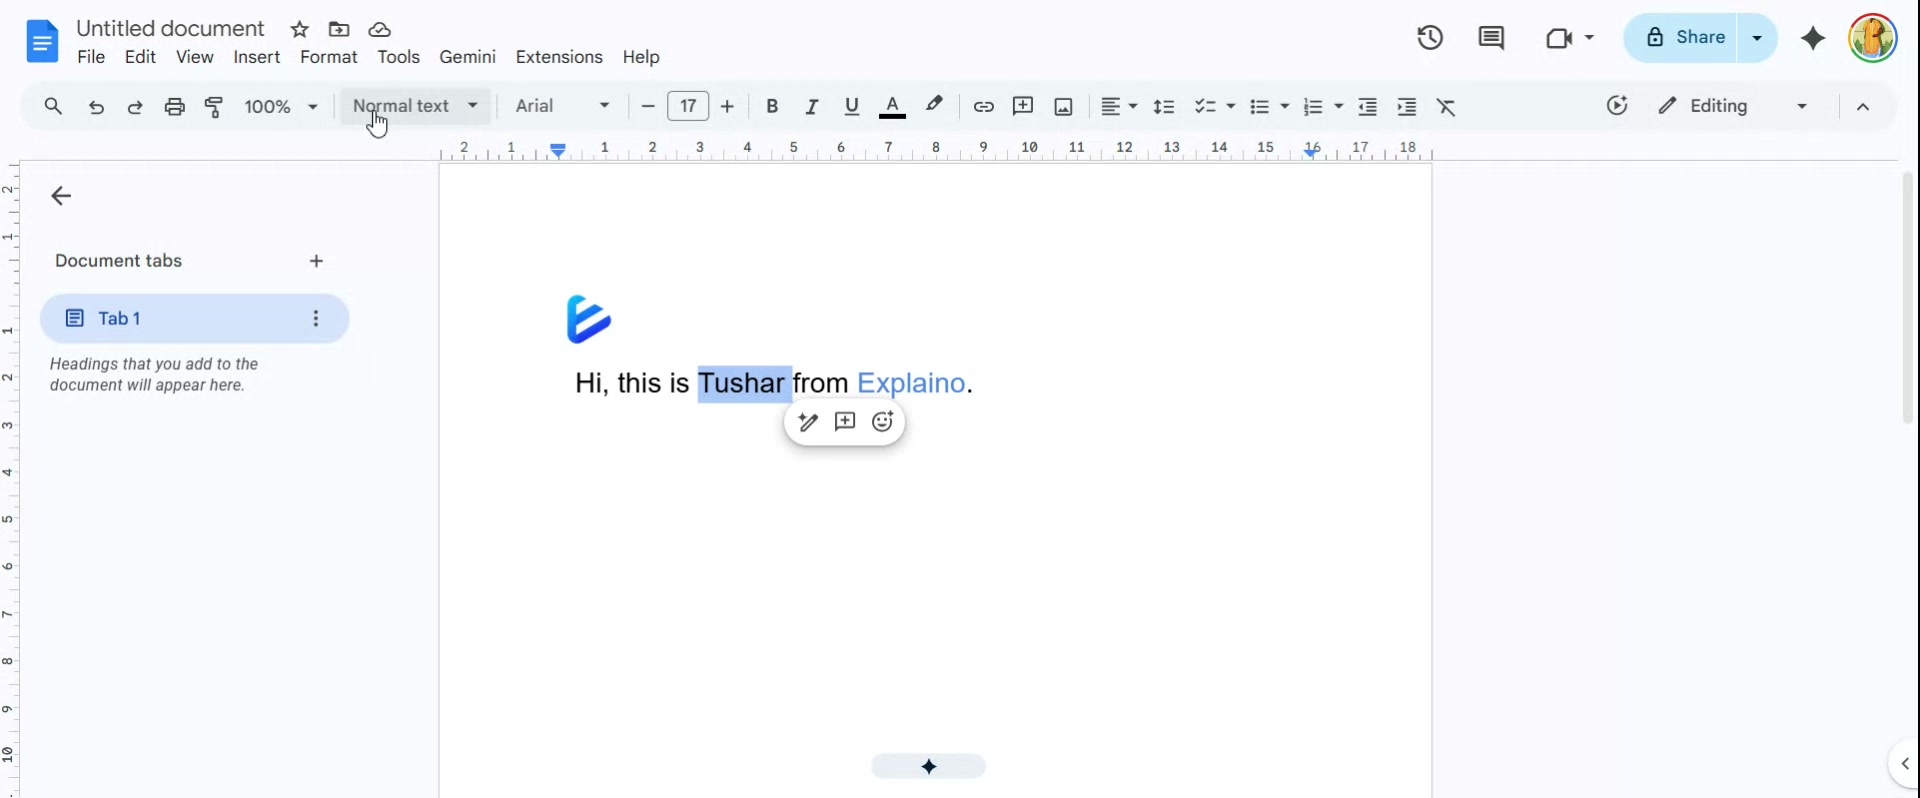Screen dimensions: 1920x798
Task: Activate the paint format tool
Action: 214,107
